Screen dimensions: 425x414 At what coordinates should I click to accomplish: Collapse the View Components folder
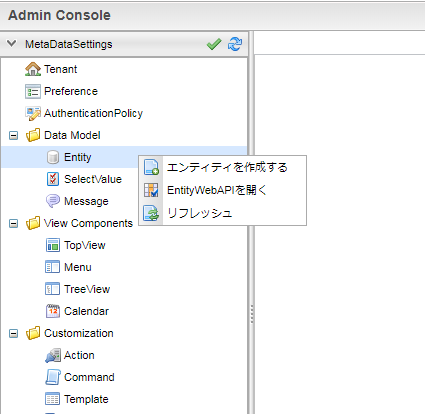[13, 223]
